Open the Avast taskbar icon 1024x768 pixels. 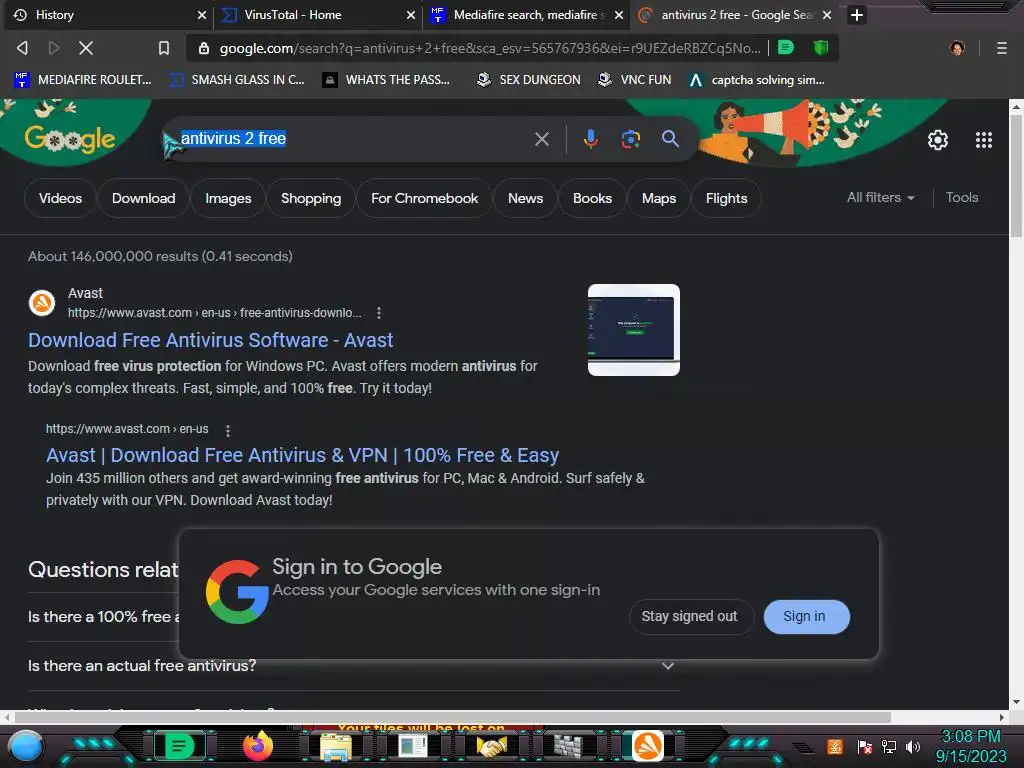click(648, 746)
